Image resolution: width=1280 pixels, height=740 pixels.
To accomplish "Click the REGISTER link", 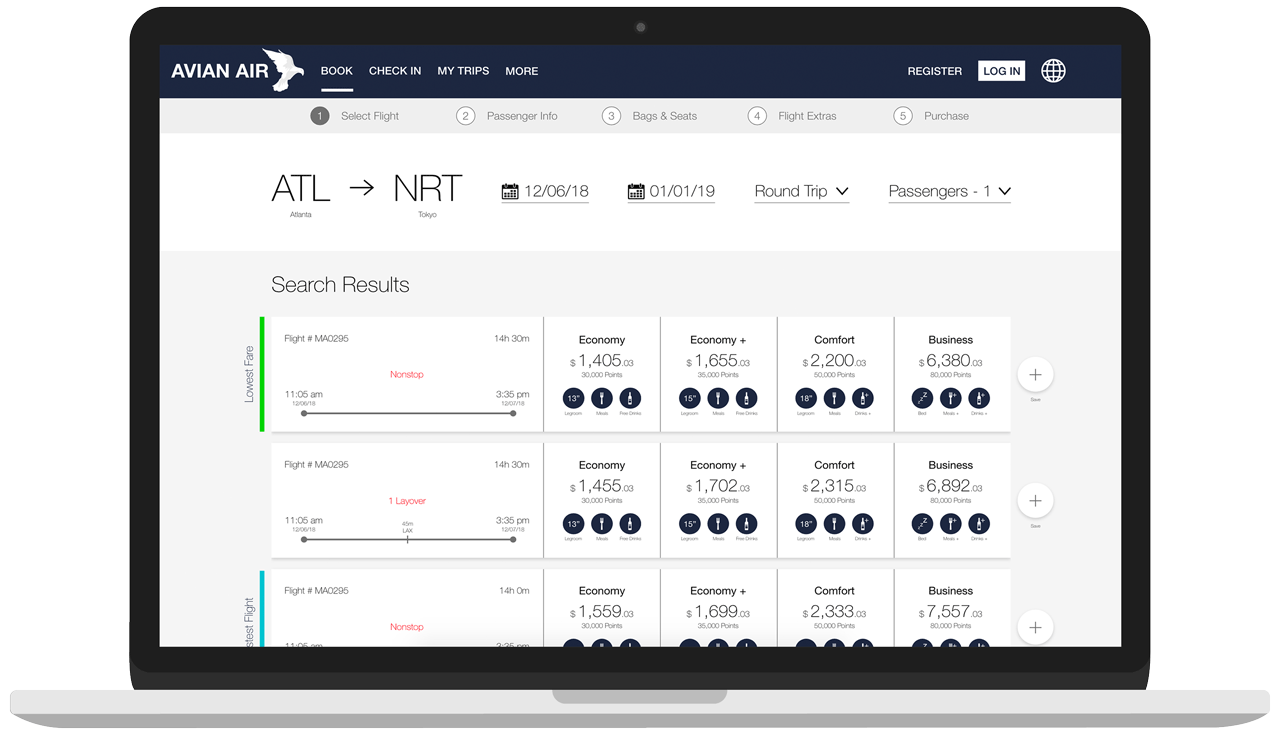I will [935, 71].
